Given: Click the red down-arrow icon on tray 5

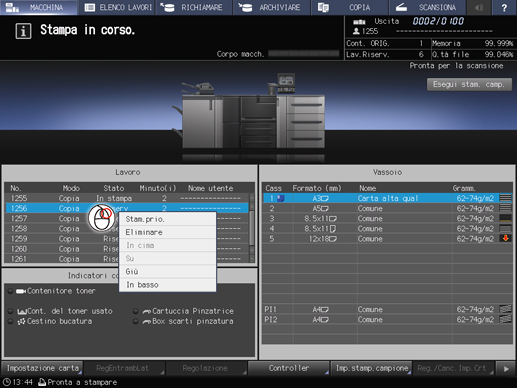Looking at the screenshot, I should (505, 238).
